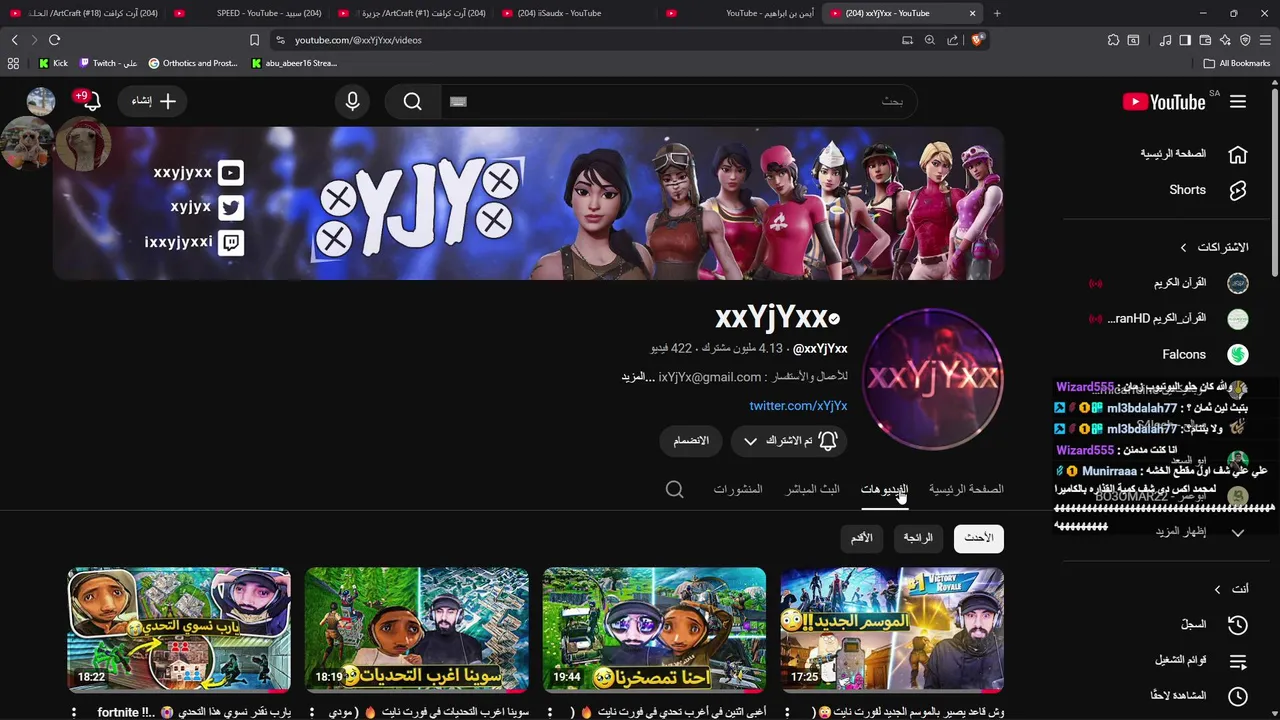Viewport: 1280px width, 720px height.
Task: Open the browser main menu hamburger
Action: [1266, 40]
